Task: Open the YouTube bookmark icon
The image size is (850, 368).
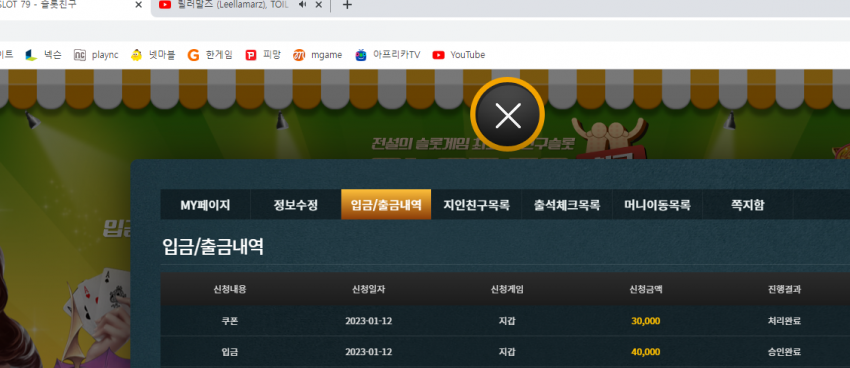Action: 439,55
